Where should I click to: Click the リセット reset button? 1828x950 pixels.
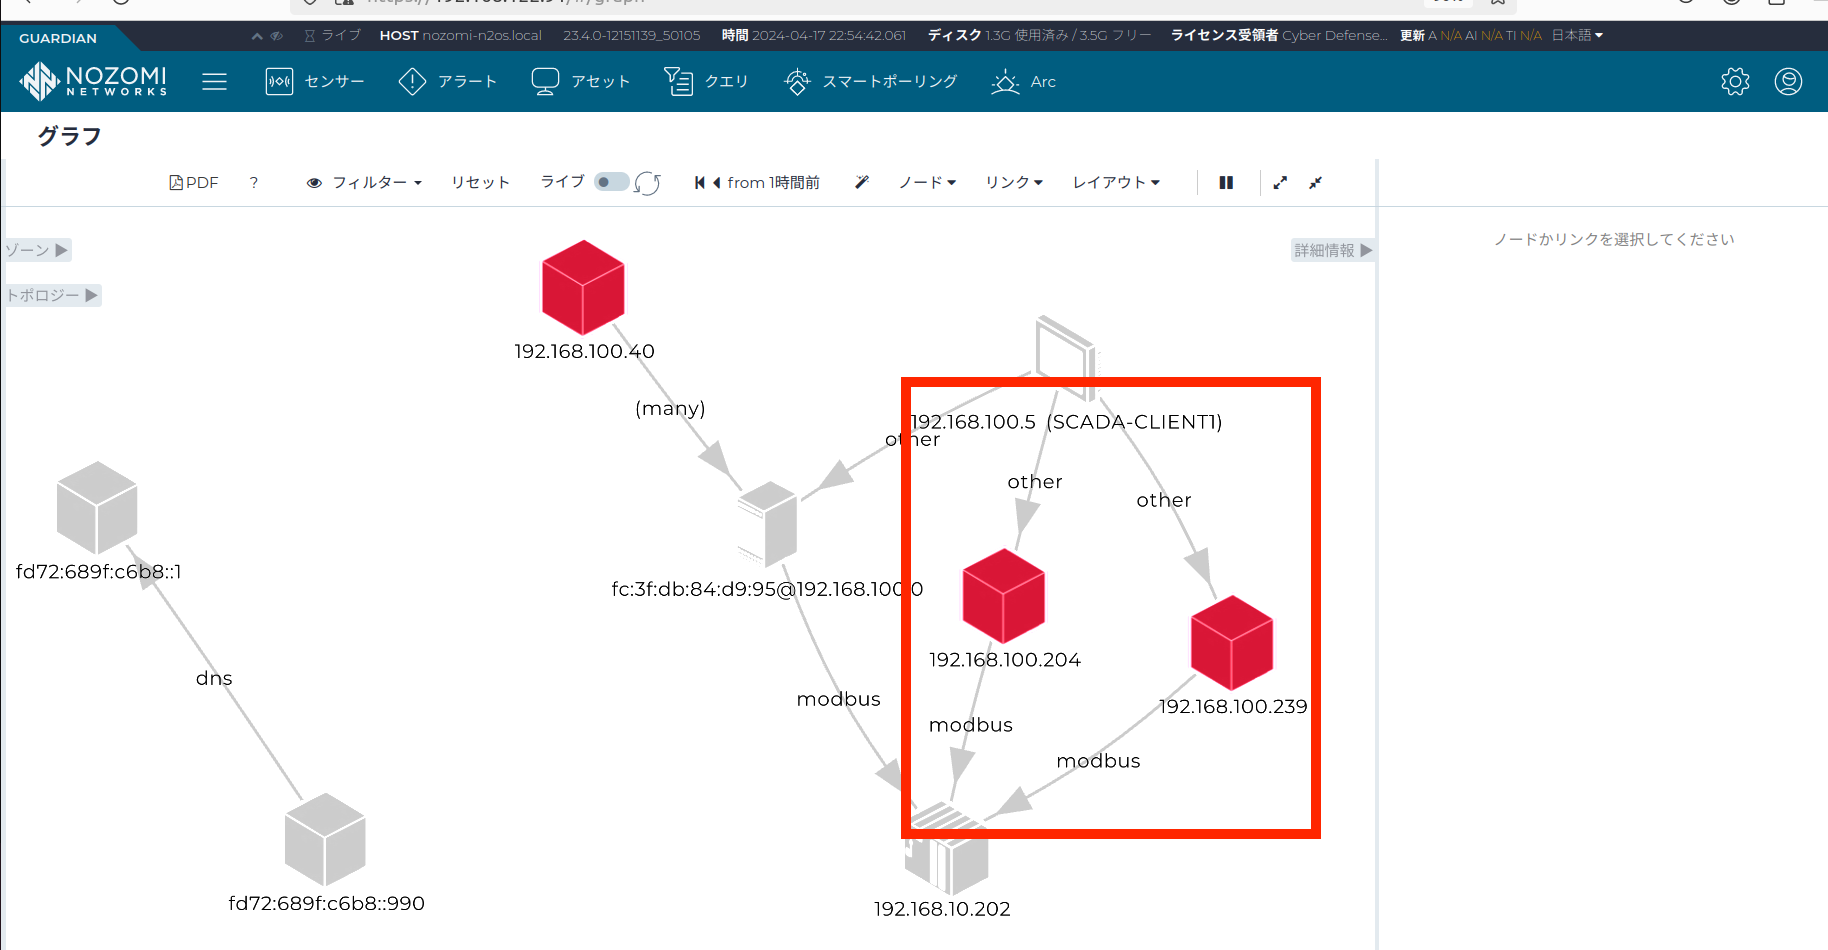point(480,182)
